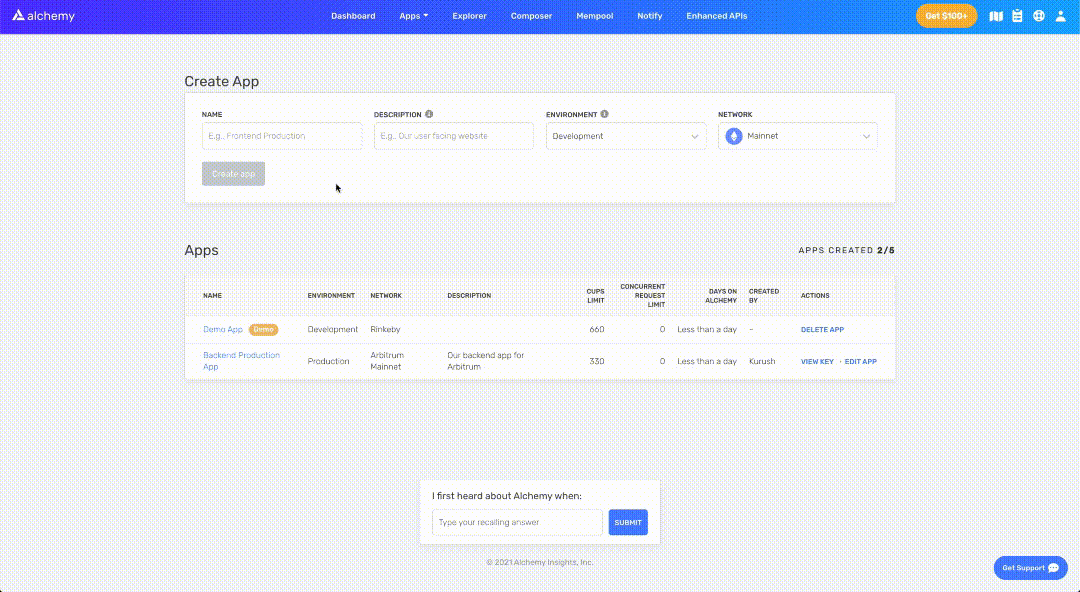Click the Alchemy logo in the navbar
The width and height of the screenshot is (1080, 592).
click(x=43, y=15)
